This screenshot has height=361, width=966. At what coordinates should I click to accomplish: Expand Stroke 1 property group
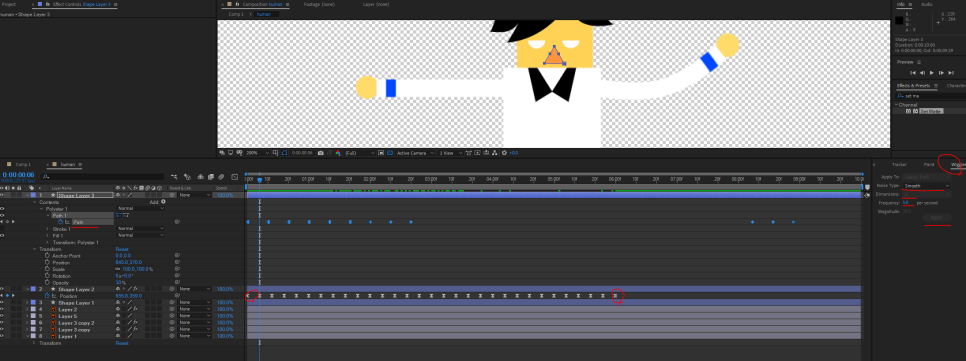(x=47, y=229)
